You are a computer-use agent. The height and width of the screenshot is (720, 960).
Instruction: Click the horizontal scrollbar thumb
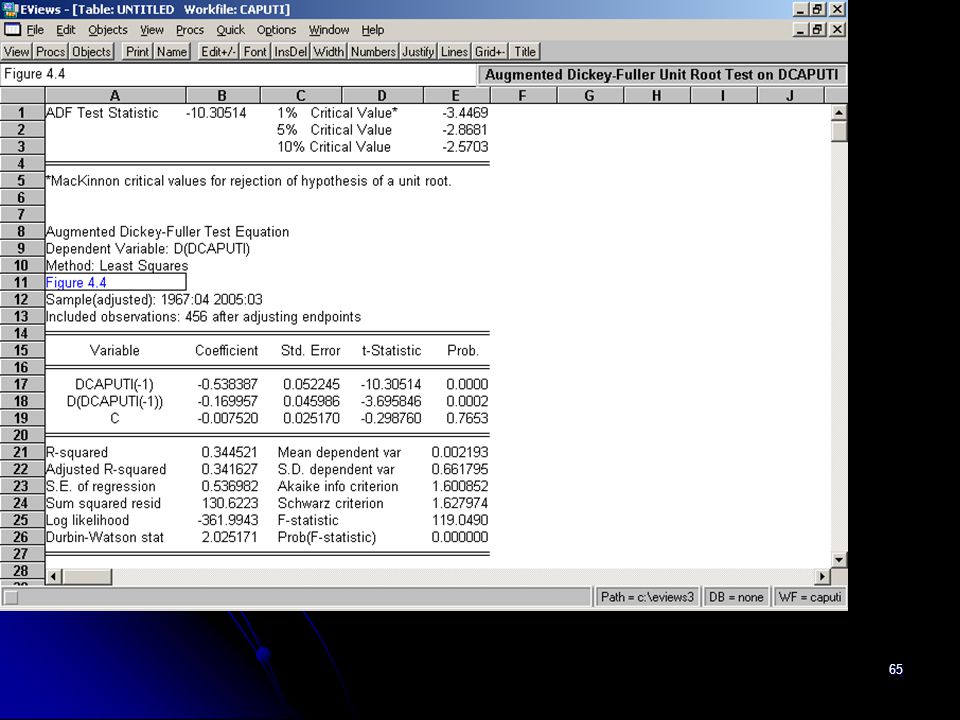87,577
